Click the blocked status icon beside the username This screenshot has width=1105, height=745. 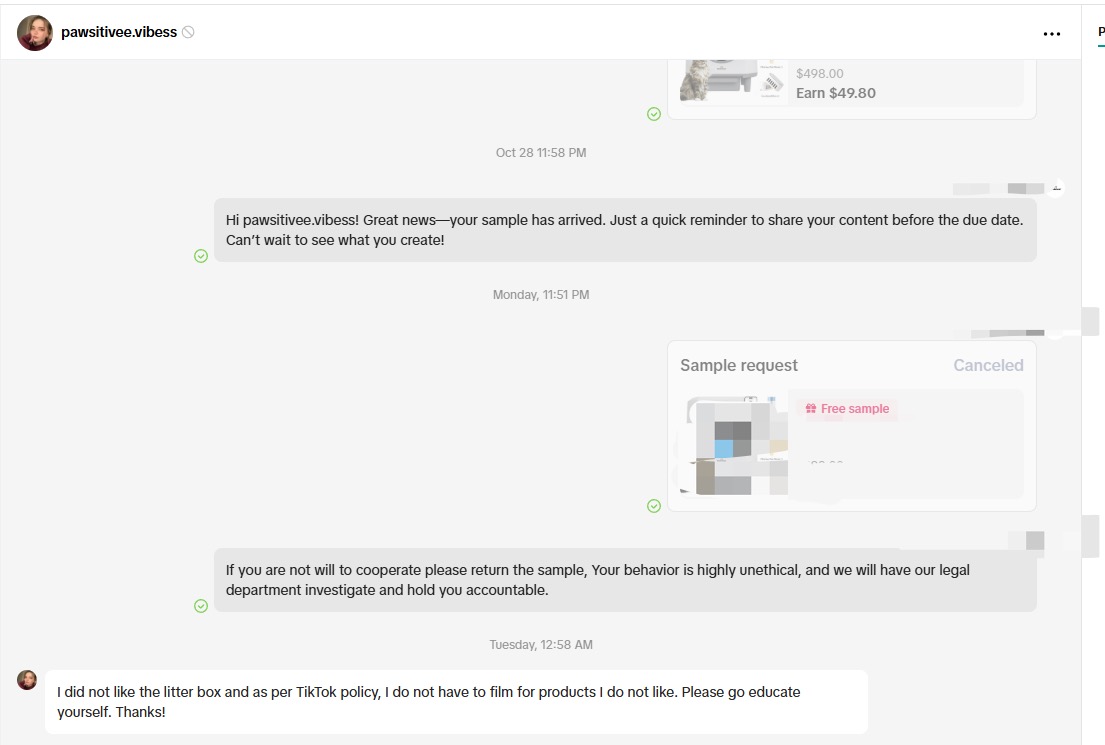coord(188,32)
